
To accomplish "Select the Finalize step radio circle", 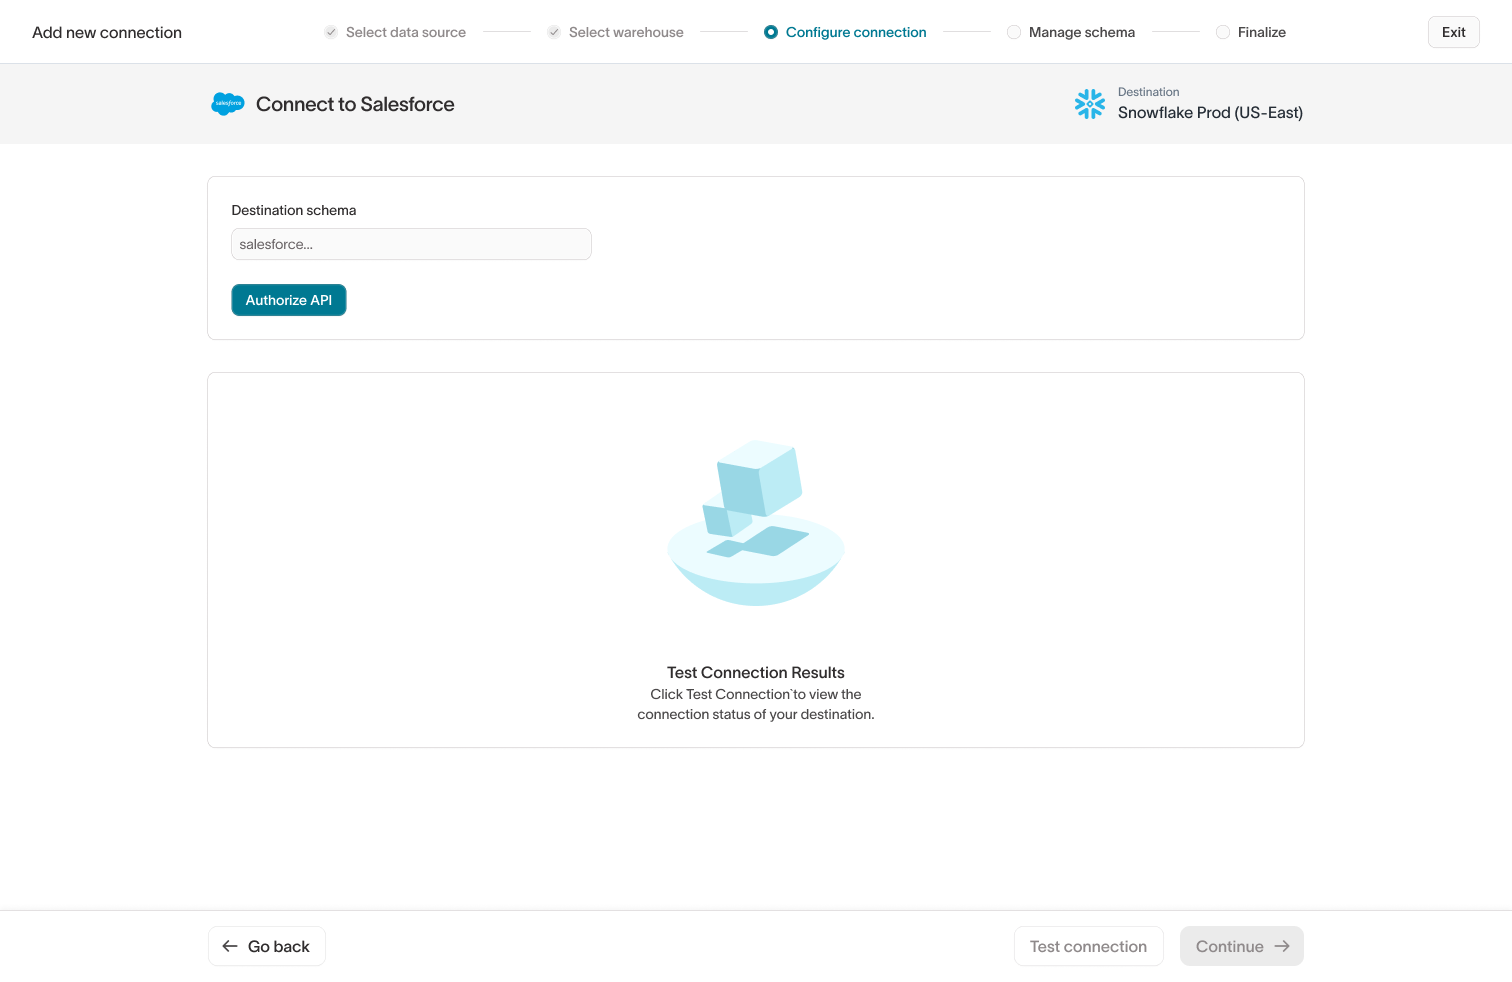I will tap(1223, 32).
